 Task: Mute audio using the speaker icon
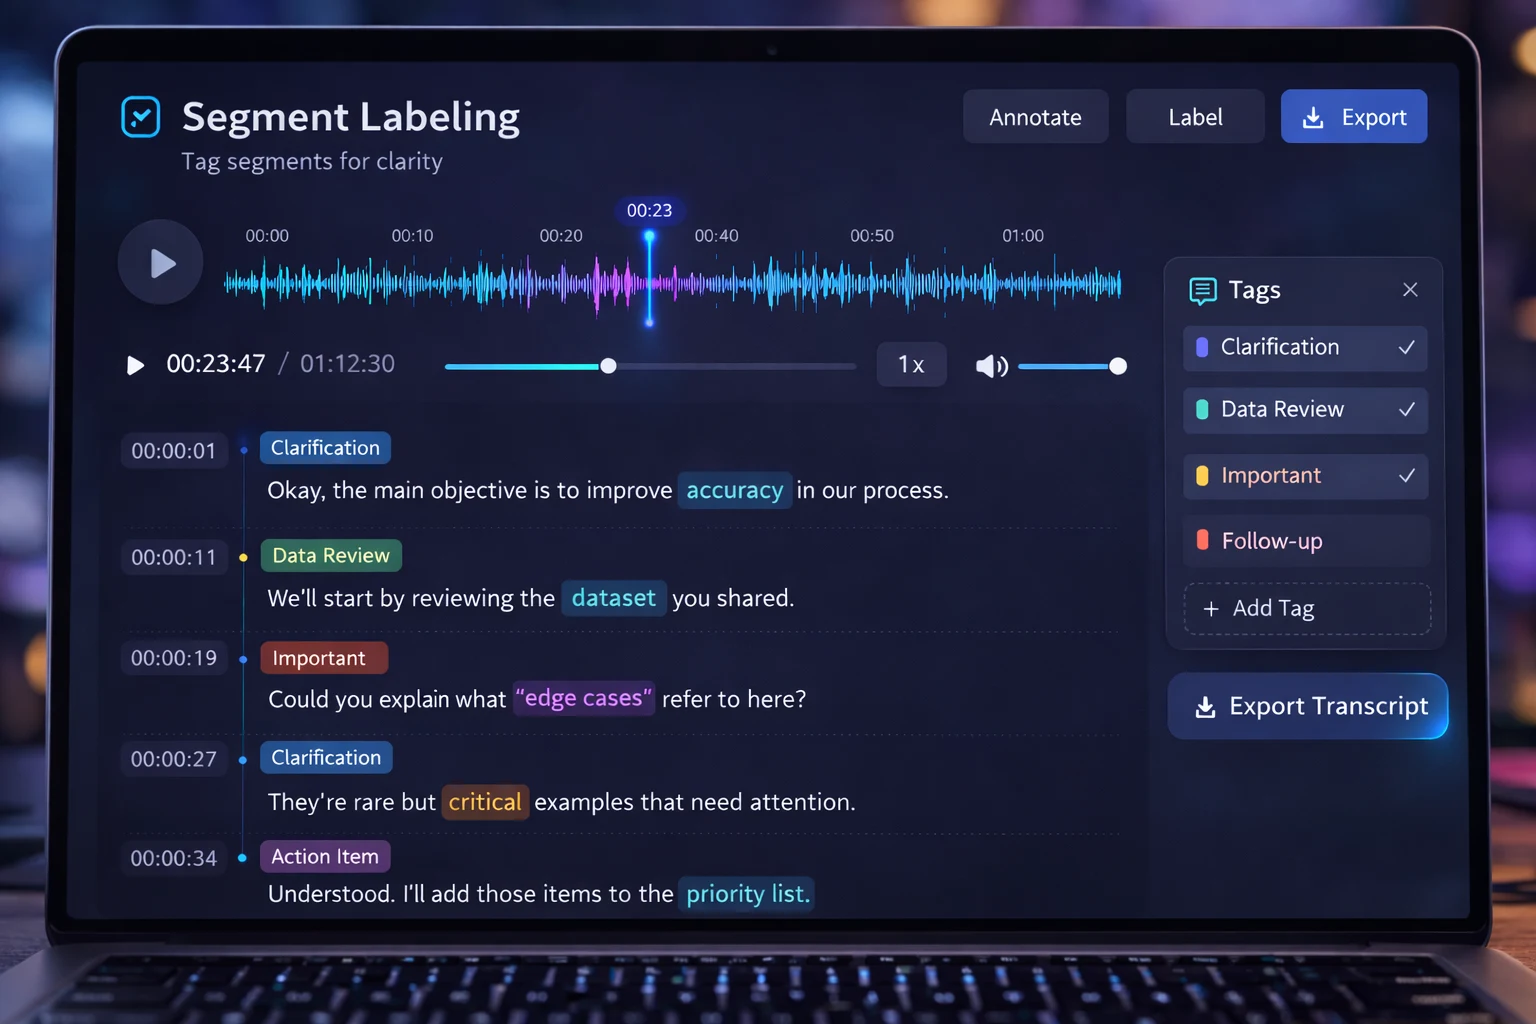click(x=990, y=366)
